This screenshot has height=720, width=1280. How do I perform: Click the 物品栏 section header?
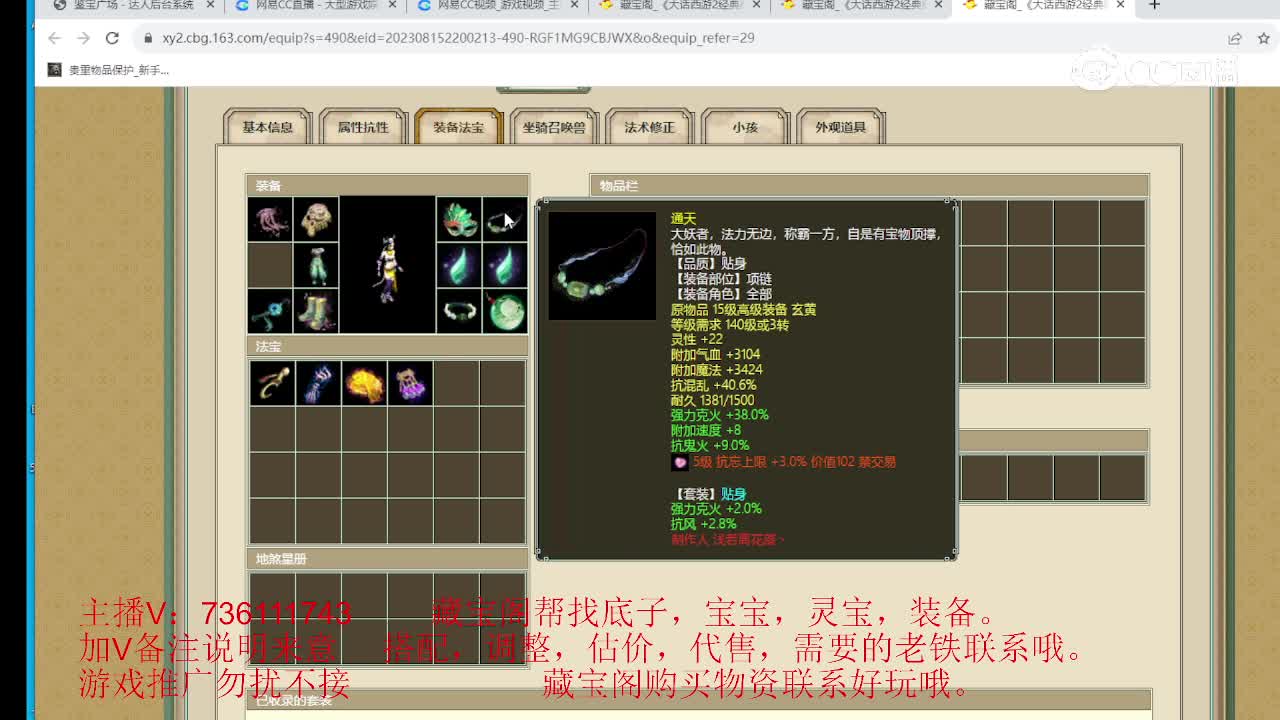[x=869, y=186]
